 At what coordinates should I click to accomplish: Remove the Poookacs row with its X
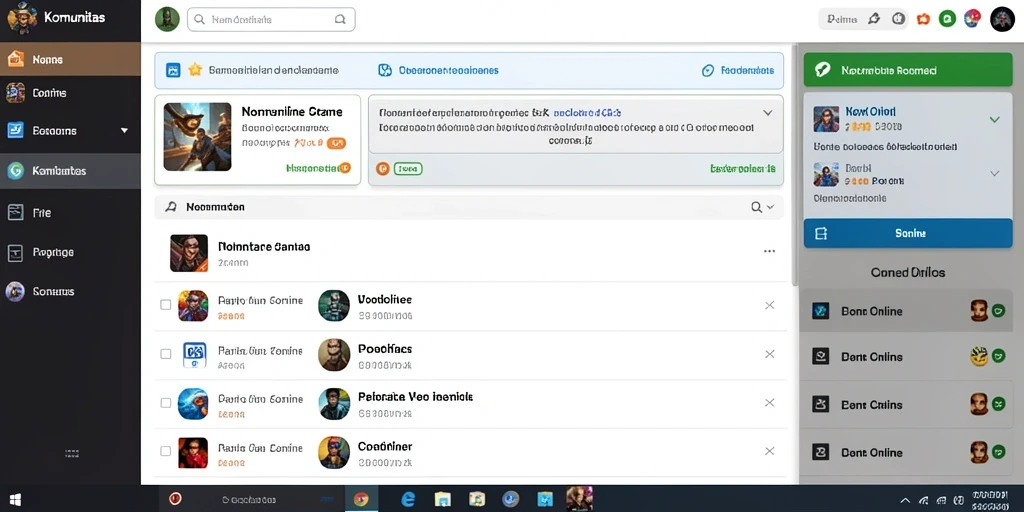click(770, 354)
